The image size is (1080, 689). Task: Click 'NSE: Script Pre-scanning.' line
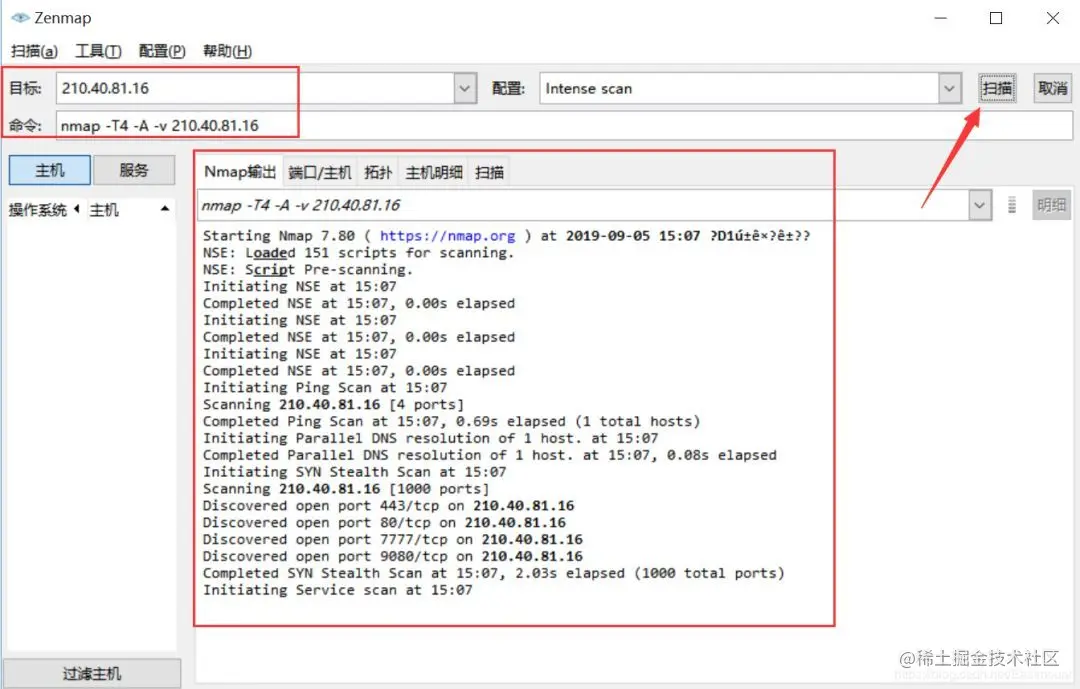[308, 269]
